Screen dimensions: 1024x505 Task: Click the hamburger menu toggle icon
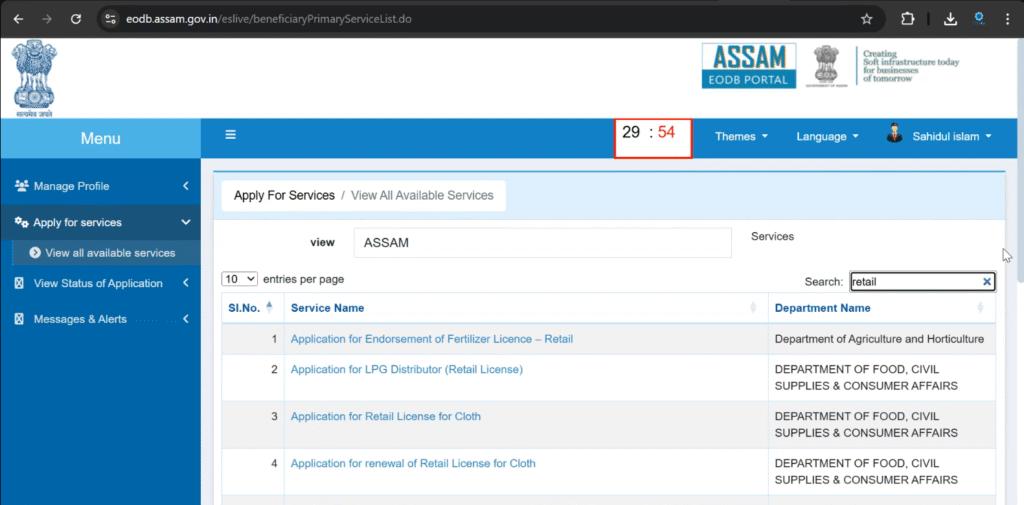pyautogui.click(x=230, y=135)
